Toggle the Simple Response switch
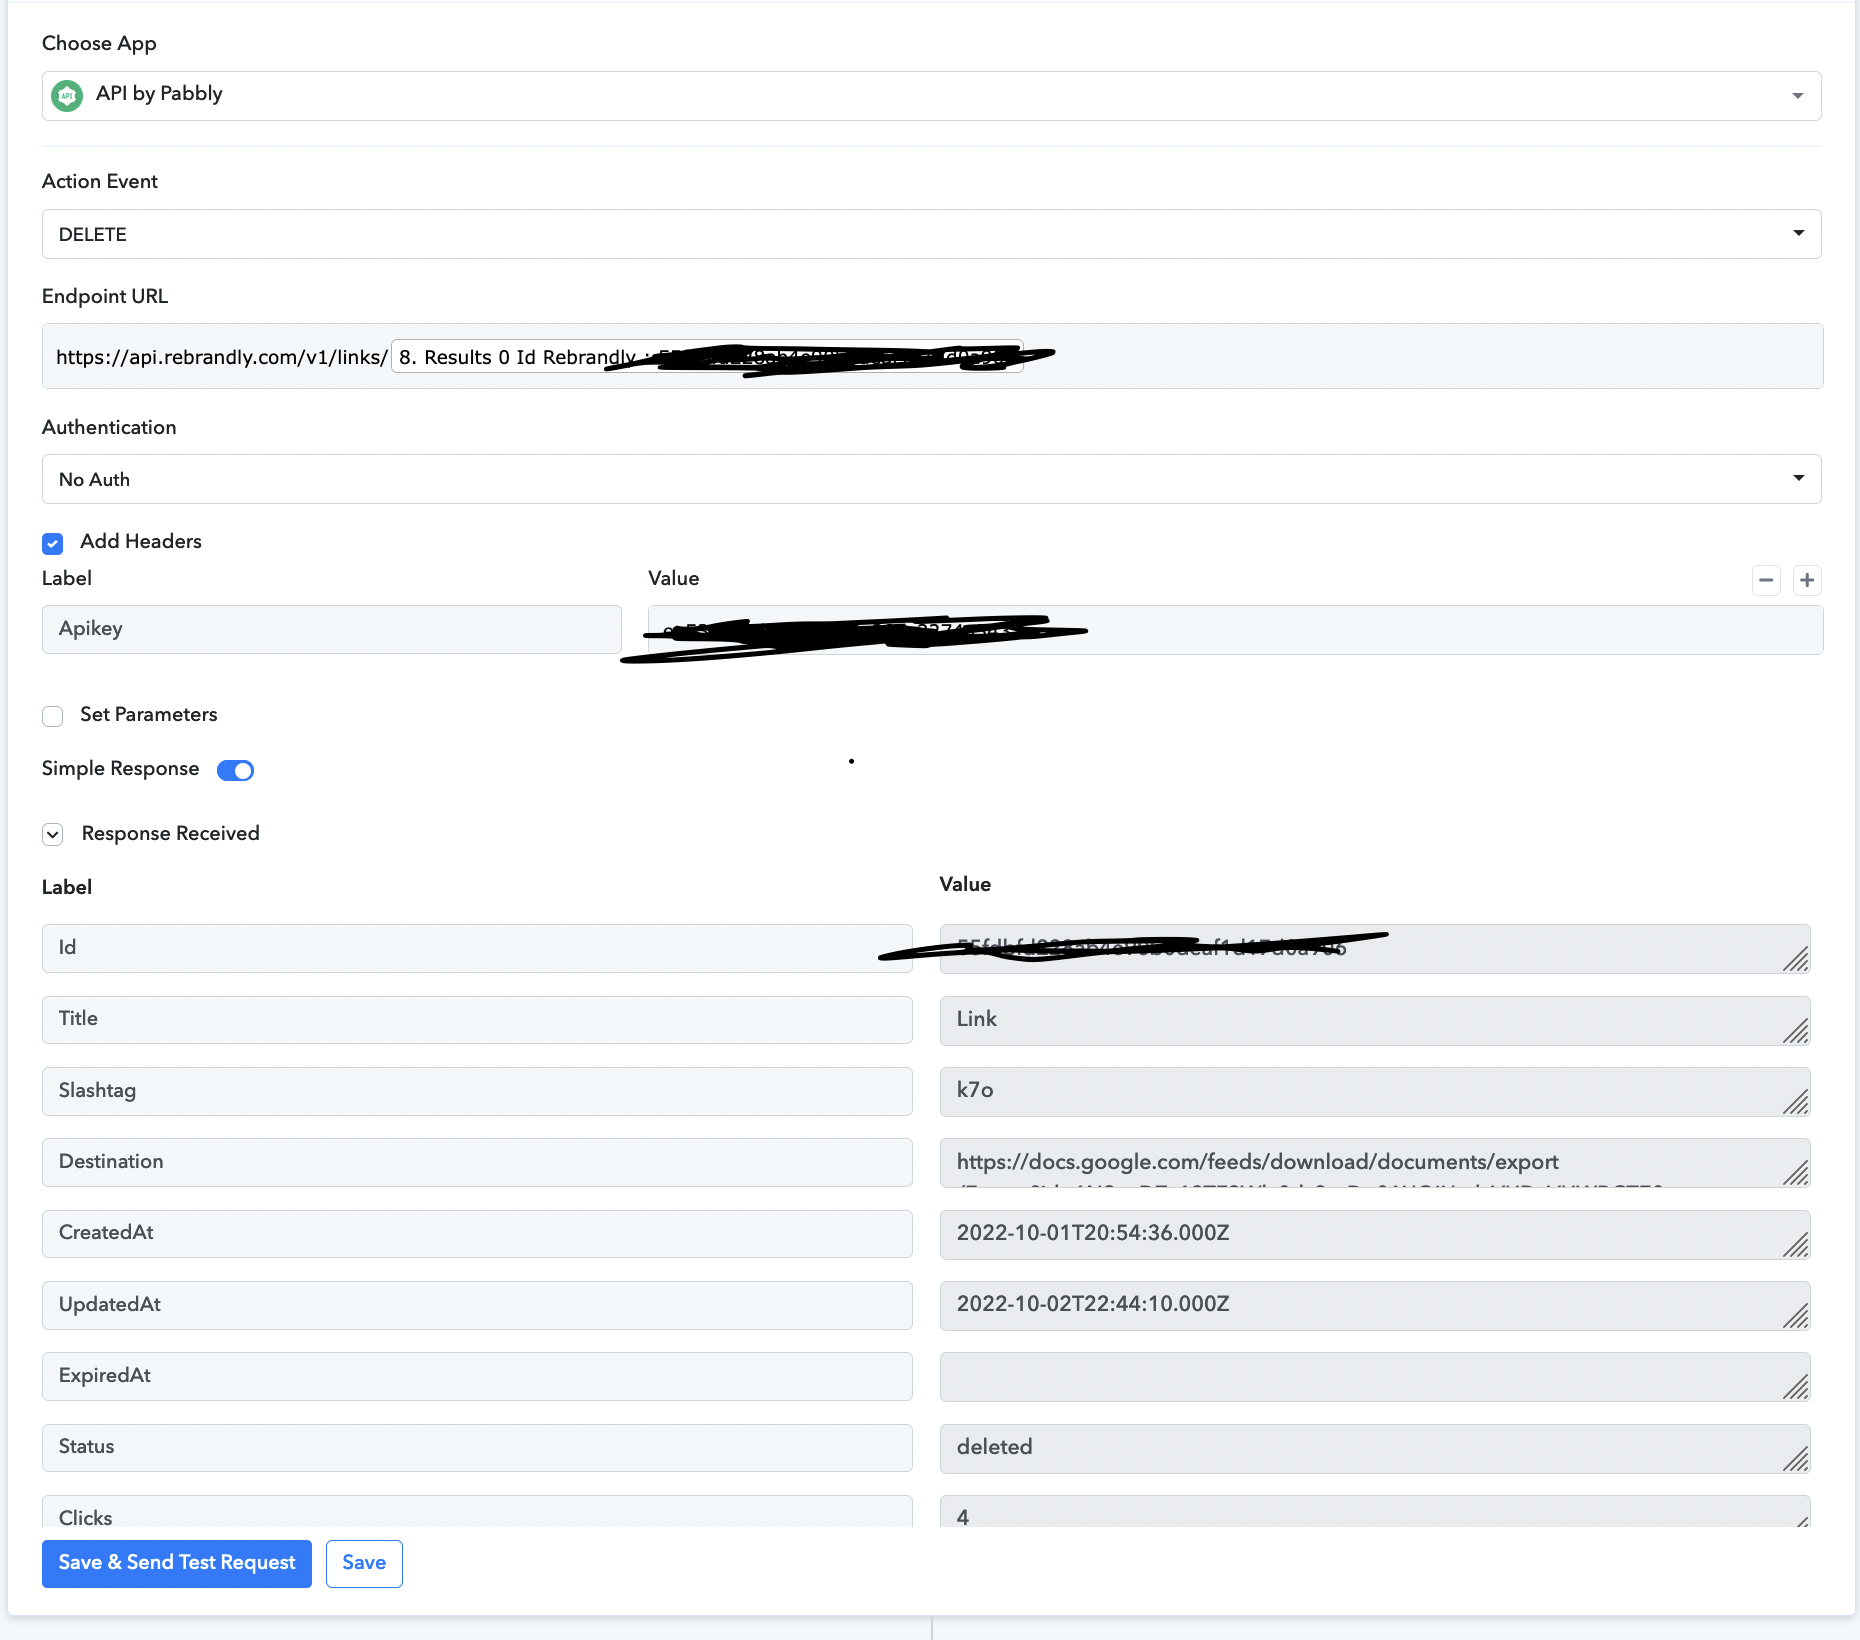 (x=236, y=770)
